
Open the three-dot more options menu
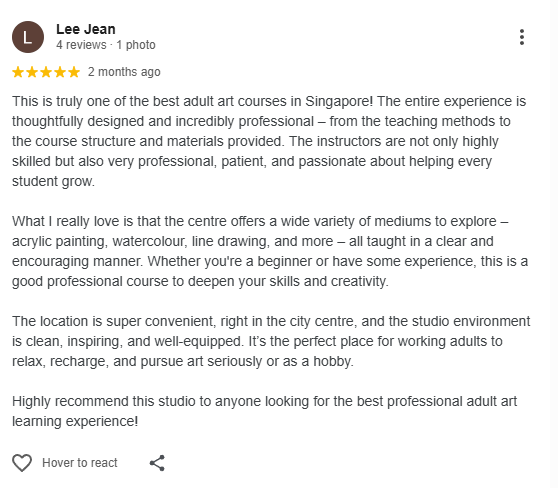(521, 37)
